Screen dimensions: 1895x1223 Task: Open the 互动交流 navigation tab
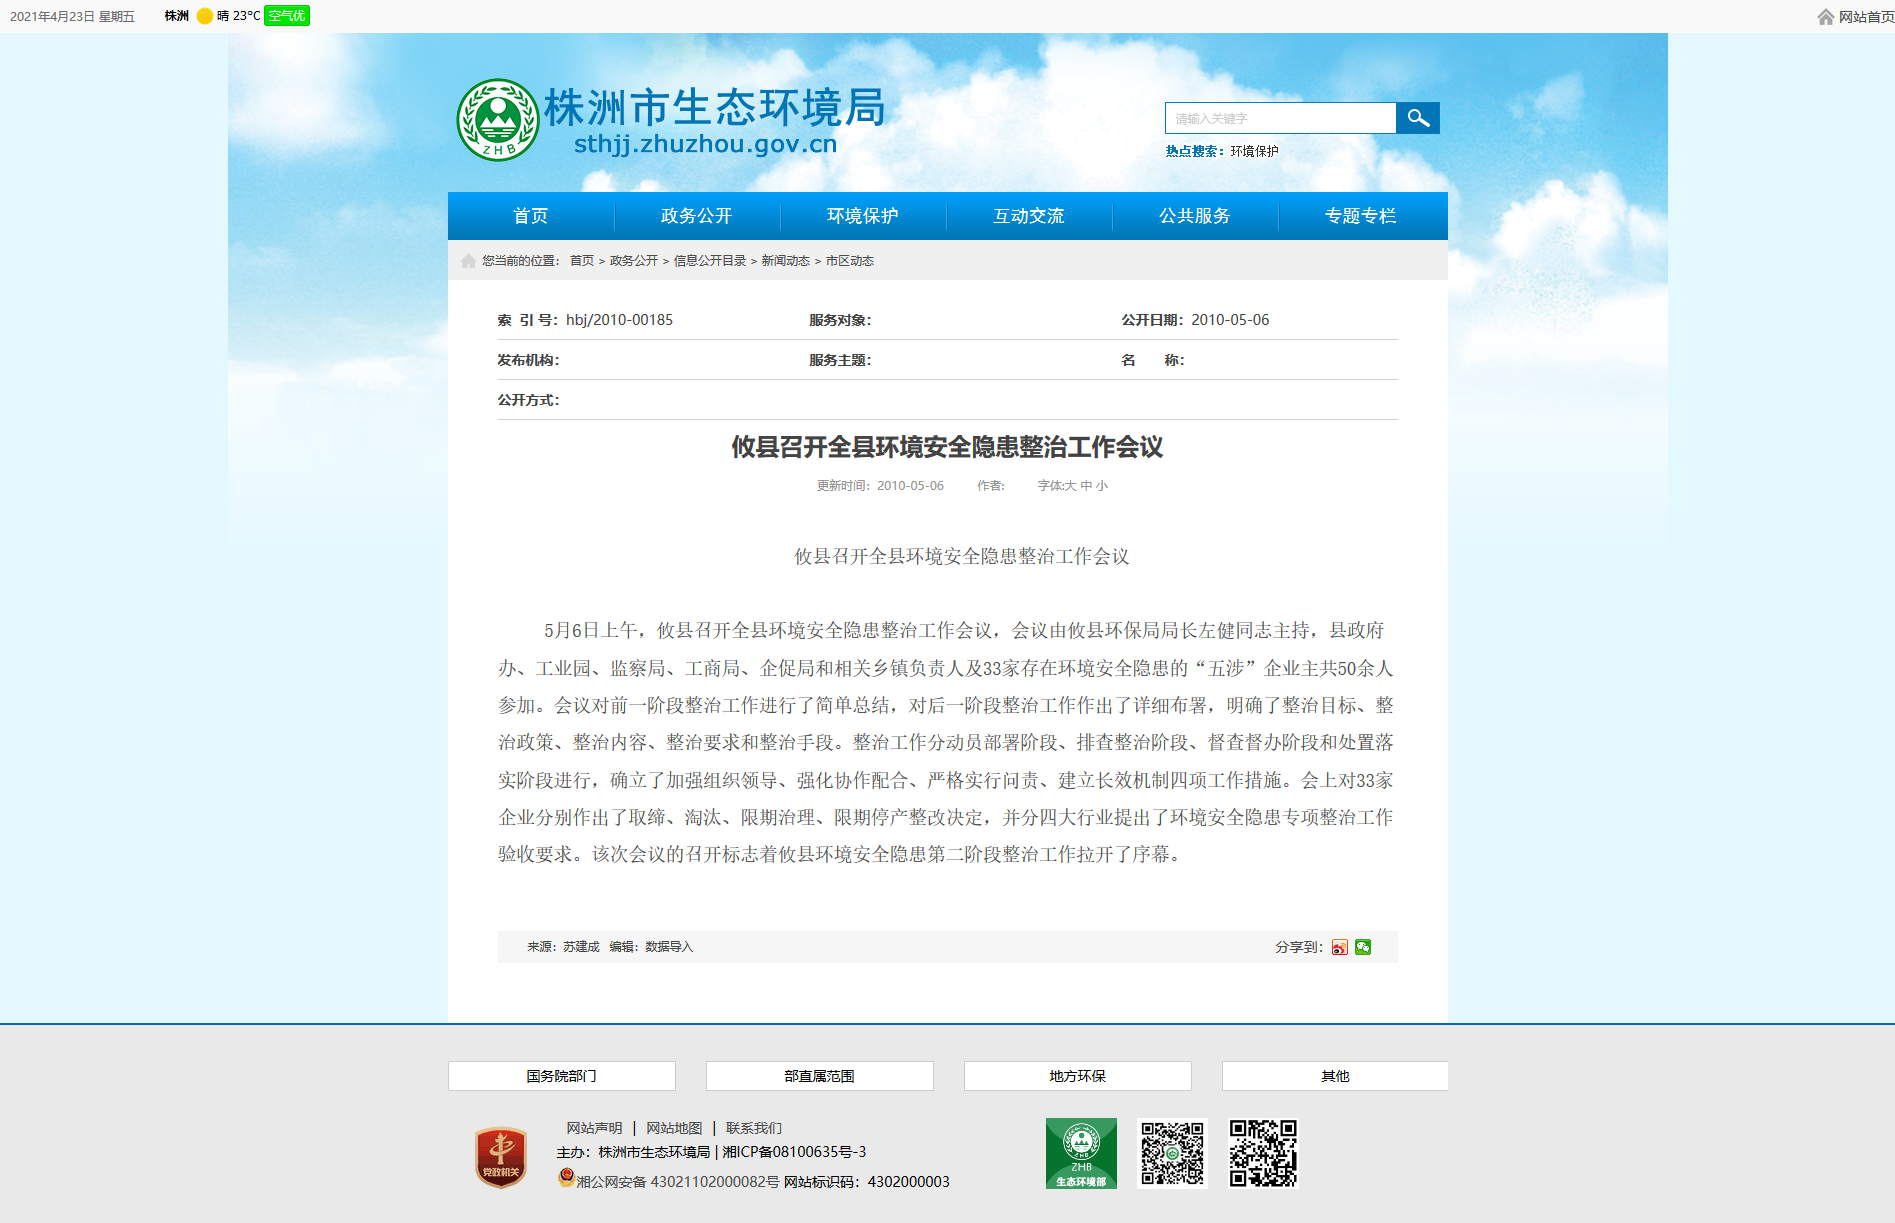1029,216
